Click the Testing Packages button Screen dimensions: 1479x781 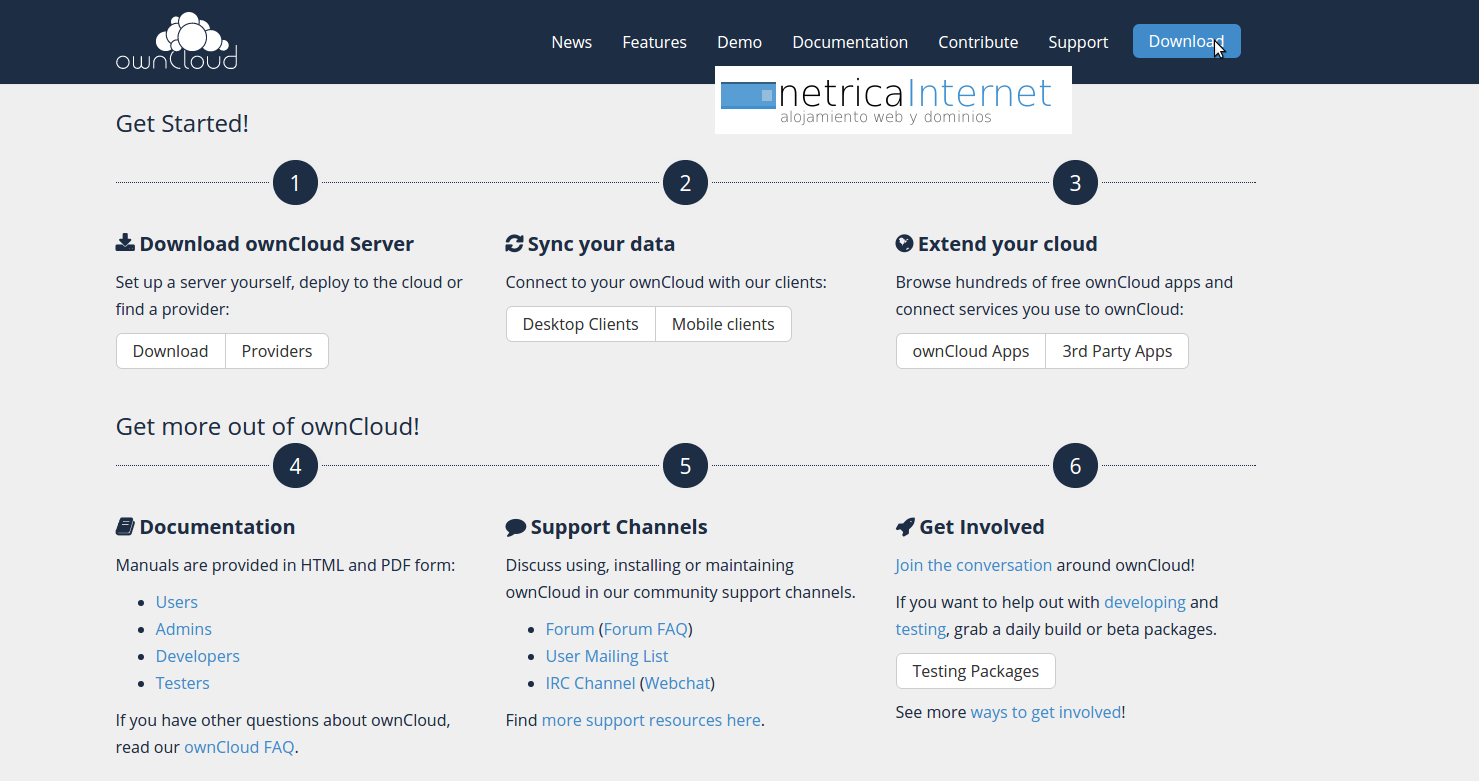(x=976, y=671)
